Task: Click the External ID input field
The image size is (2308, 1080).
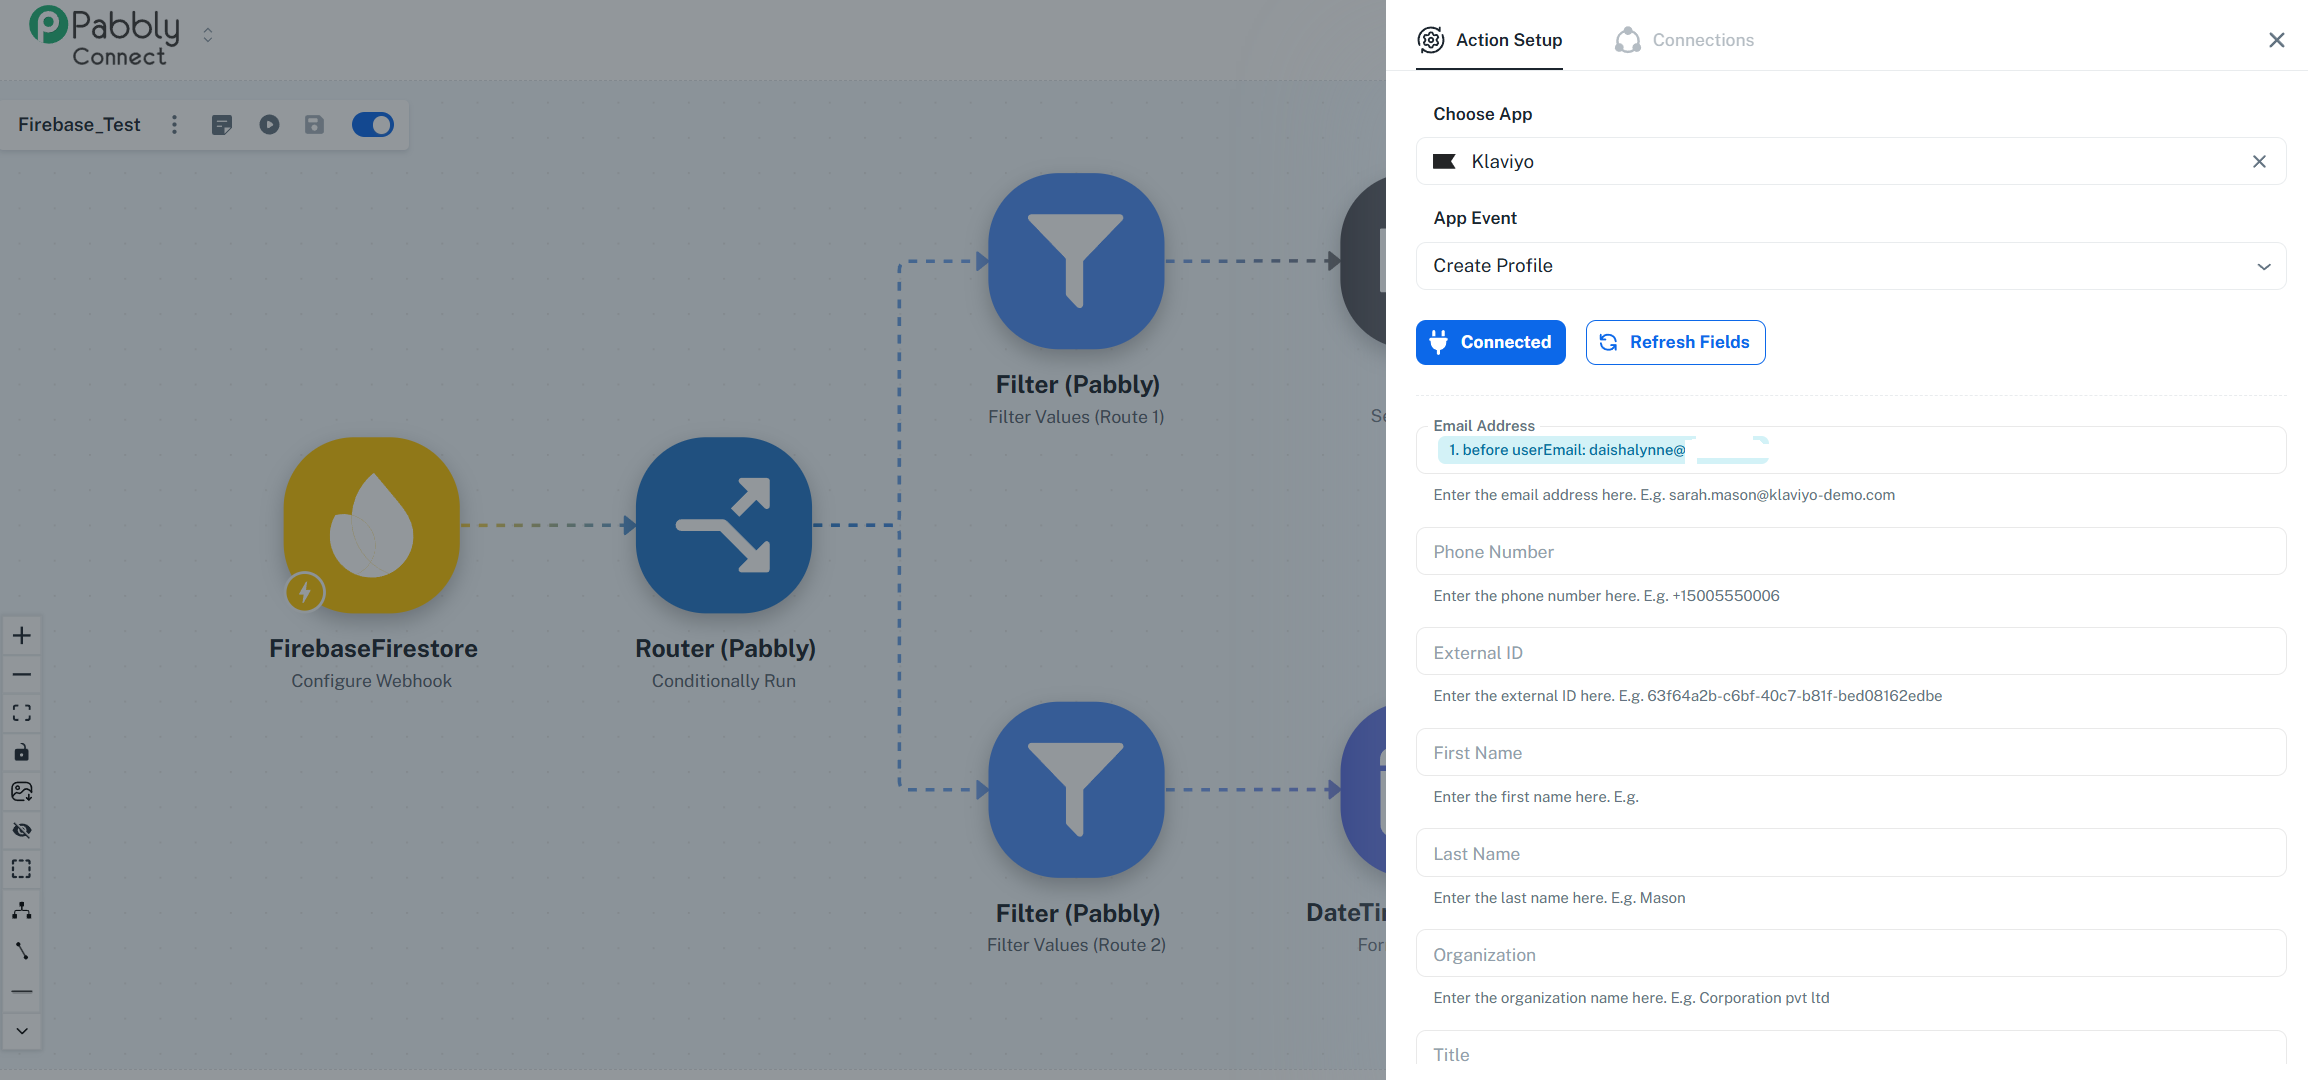Action: (1851, 652)
